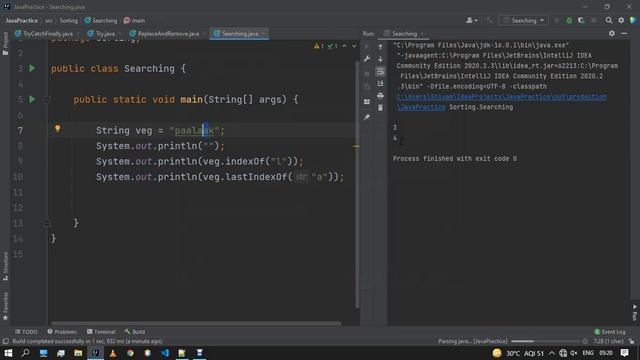
Task: Select the Searching.java editor tab
Action: click(240, 33)
